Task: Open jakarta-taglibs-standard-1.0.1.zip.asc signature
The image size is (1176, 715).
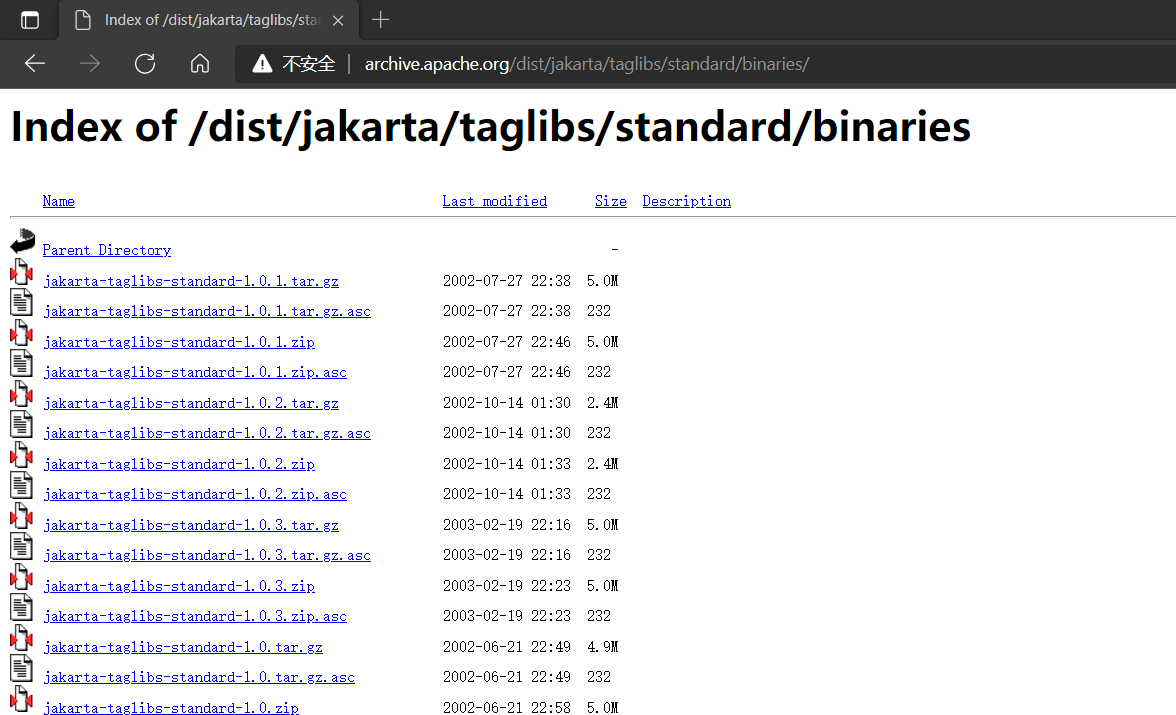Action: coord(195,372)
